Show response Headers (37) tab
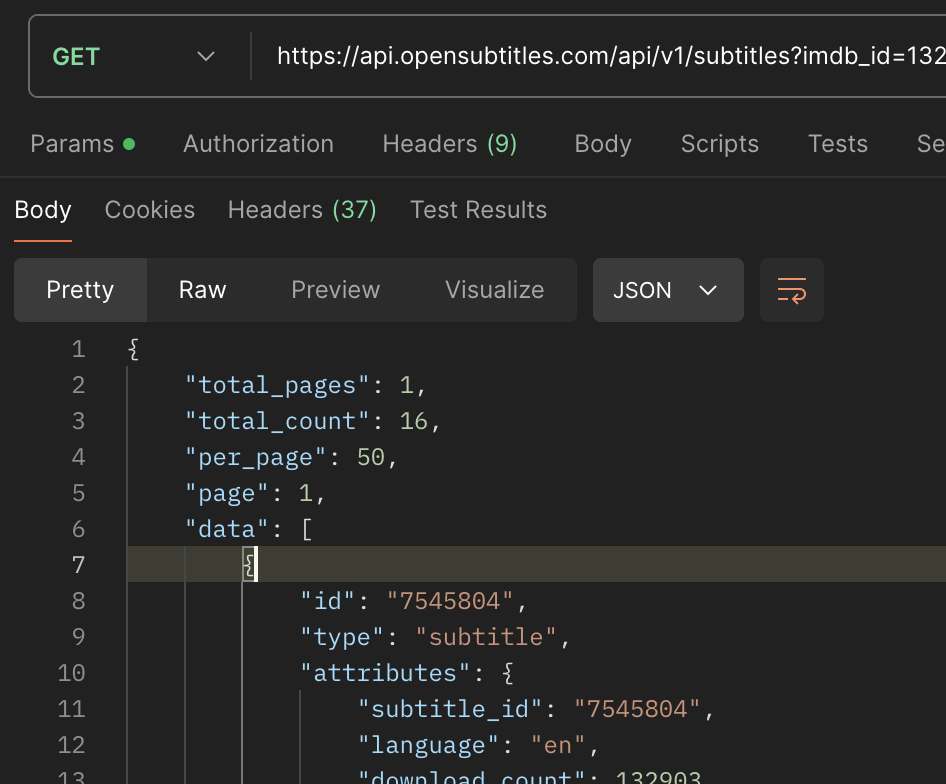This screenshot has height=784, width=946. [x=302, y=210]
